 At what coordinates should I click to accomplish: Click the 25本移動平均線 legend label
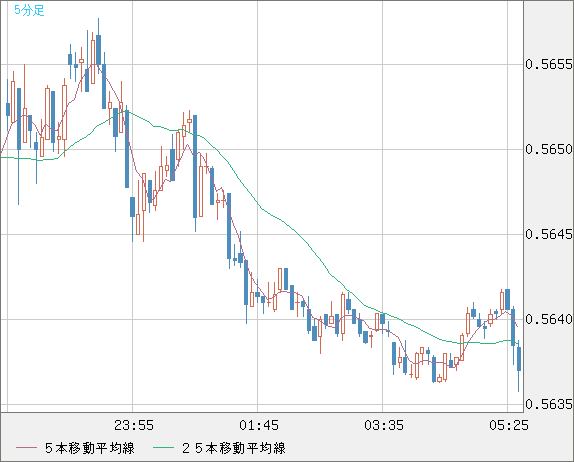point(234,448)
